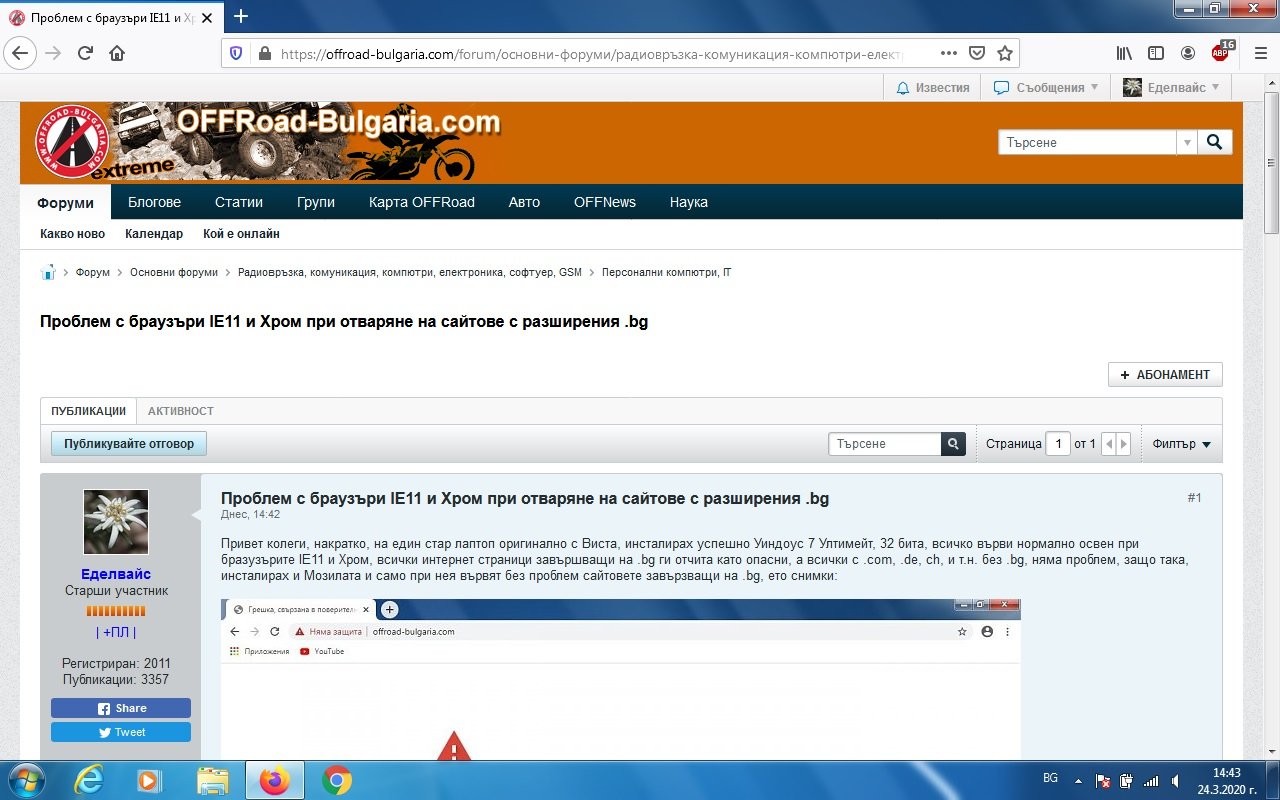The height and width of the screenshot is (800, 1280).
Task: Open the Adblock Plus extension popup
Action: click(x=1221, y=52)
